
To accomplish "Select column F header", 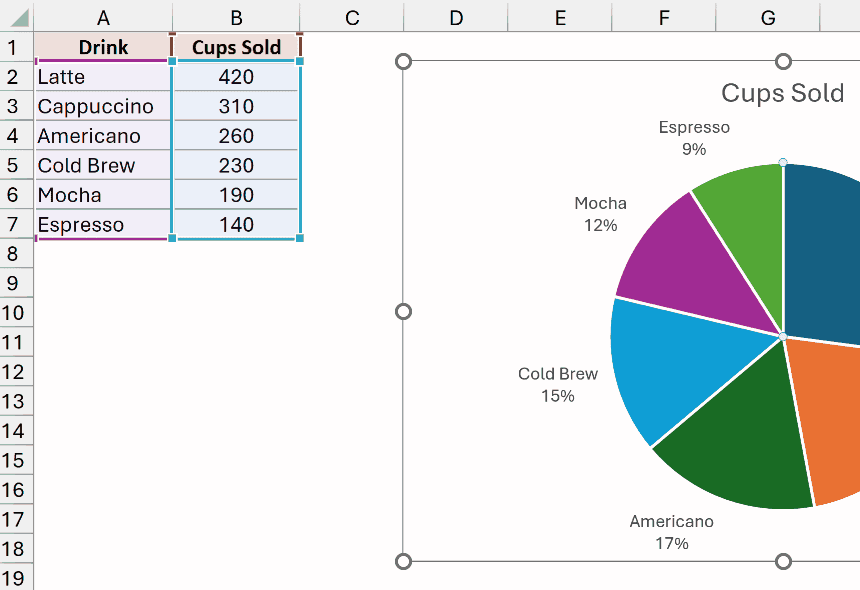I will (664, 18).
